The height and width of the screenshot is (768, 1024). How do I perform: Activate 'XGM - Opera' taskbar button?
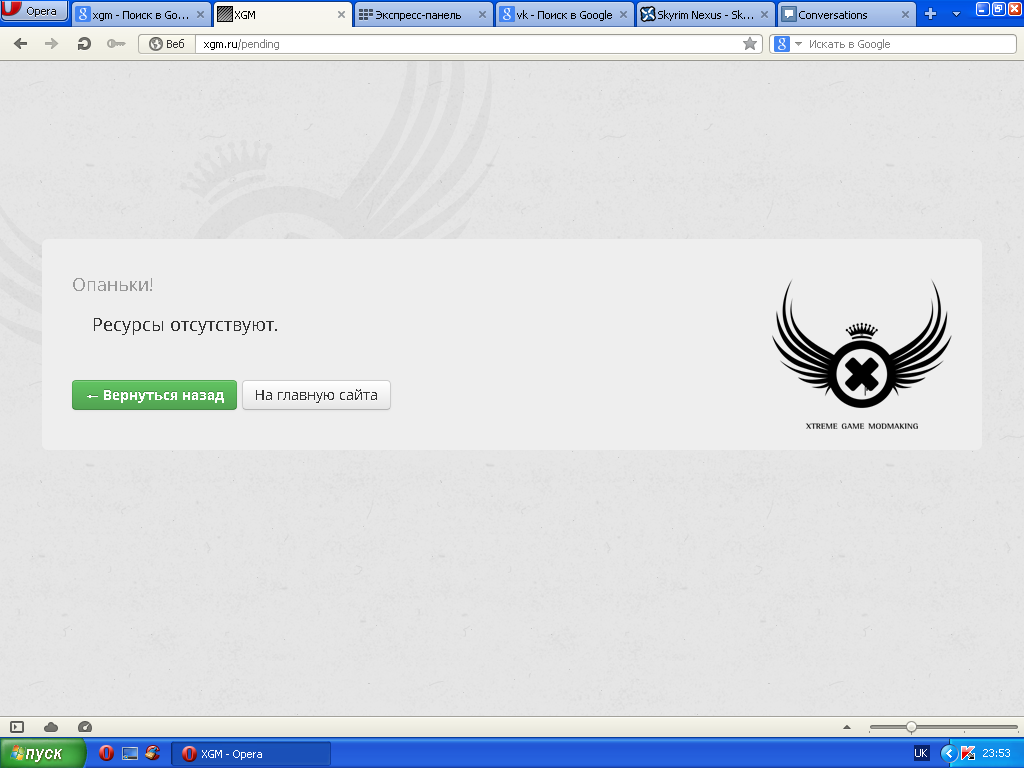coord(251,754)
